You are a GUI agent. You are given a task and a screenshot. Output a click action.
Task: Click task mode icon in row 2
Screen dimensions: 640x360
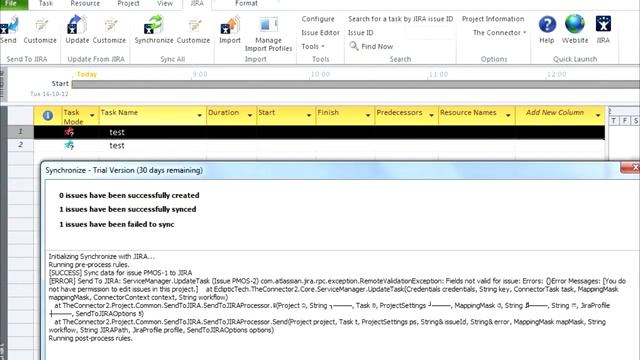click(69, 145)
